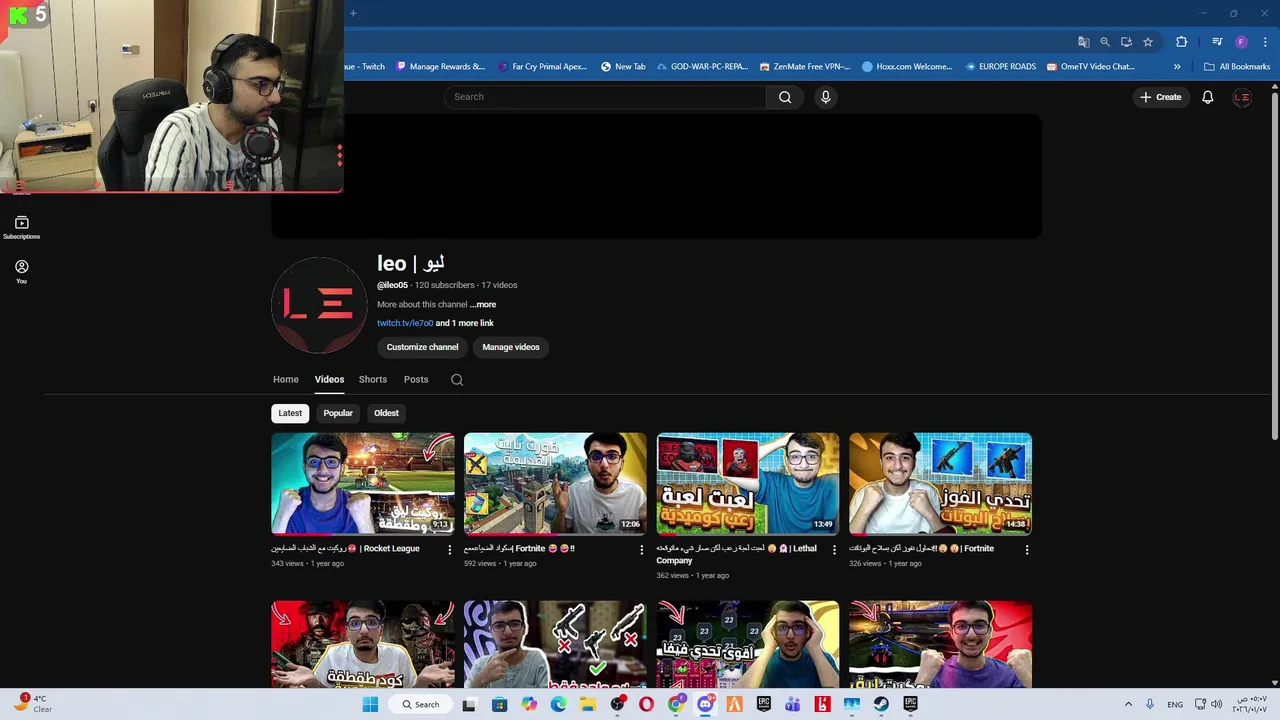Open File Explorer from the taskbar
This screenshot has width=1280, height=720.
[588, 704]
